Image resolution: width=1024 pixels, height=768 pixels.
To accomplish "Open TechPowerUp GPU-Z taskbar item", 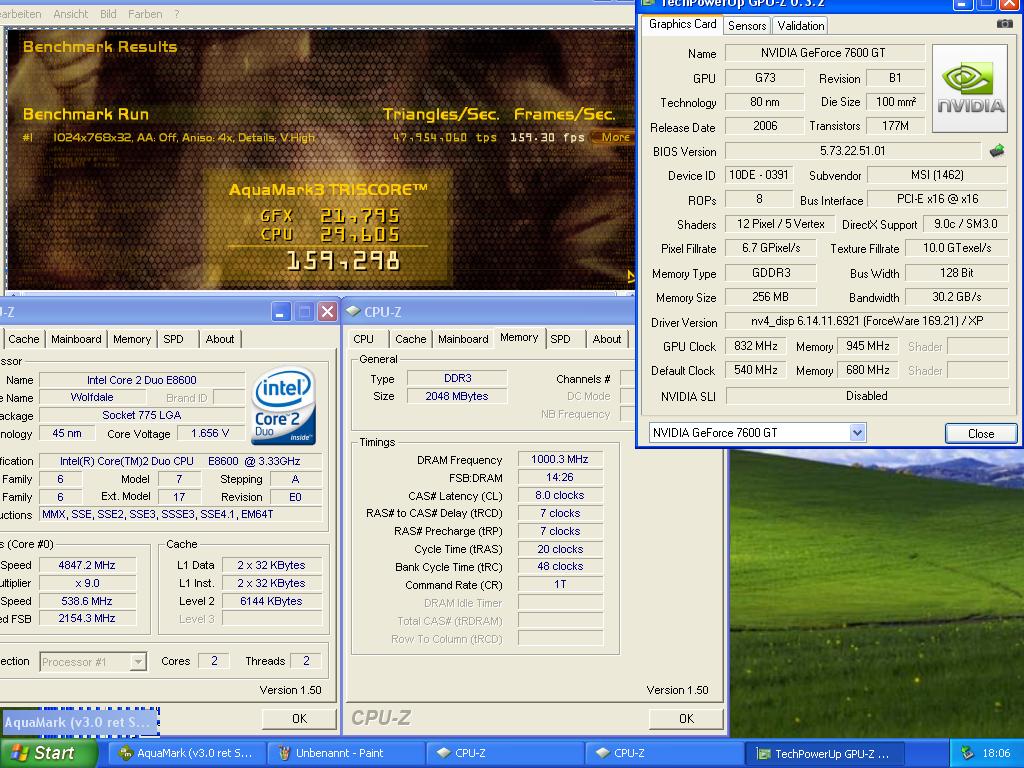I will point(825,753).
